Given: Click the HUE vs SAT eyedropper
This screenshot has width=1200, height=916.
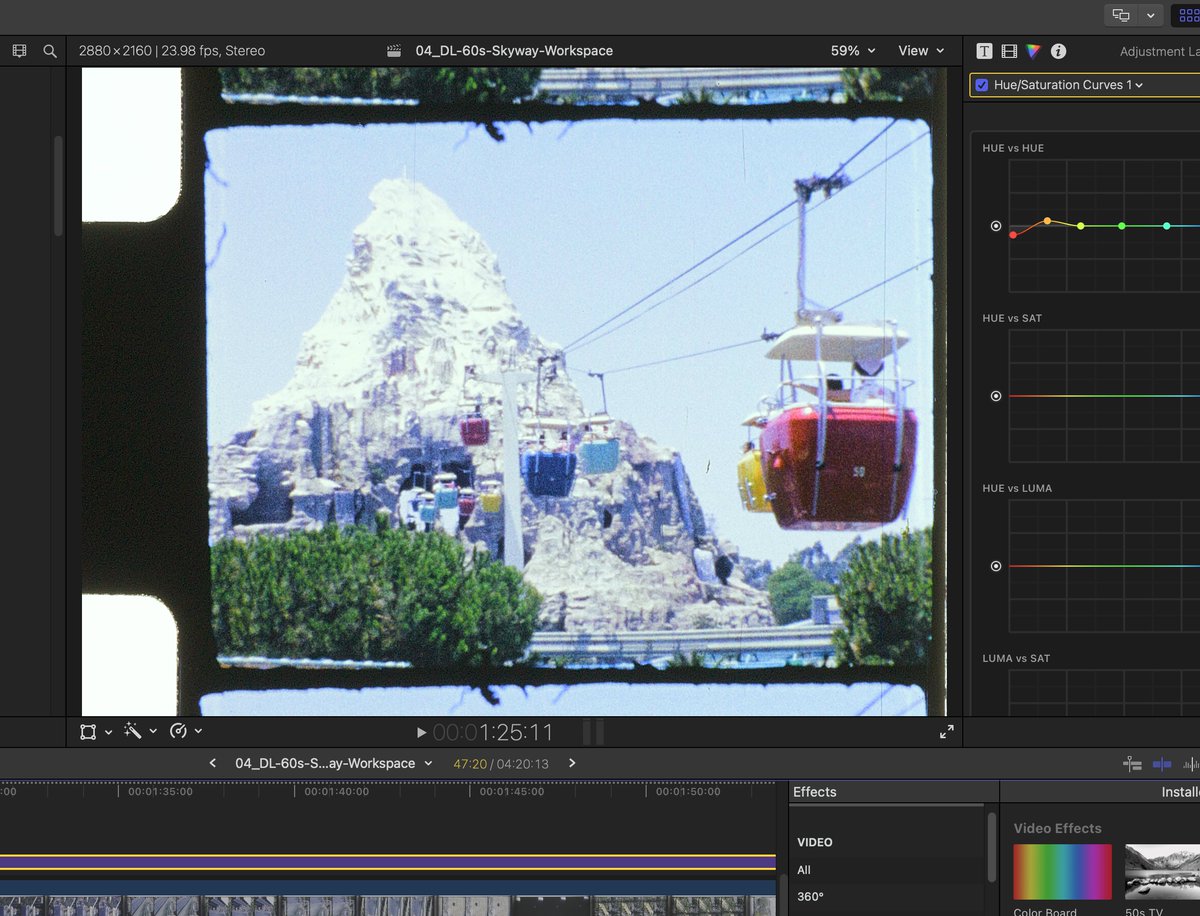Looking at the screenshot, I should pyautogui.click(x=996, y=396).
